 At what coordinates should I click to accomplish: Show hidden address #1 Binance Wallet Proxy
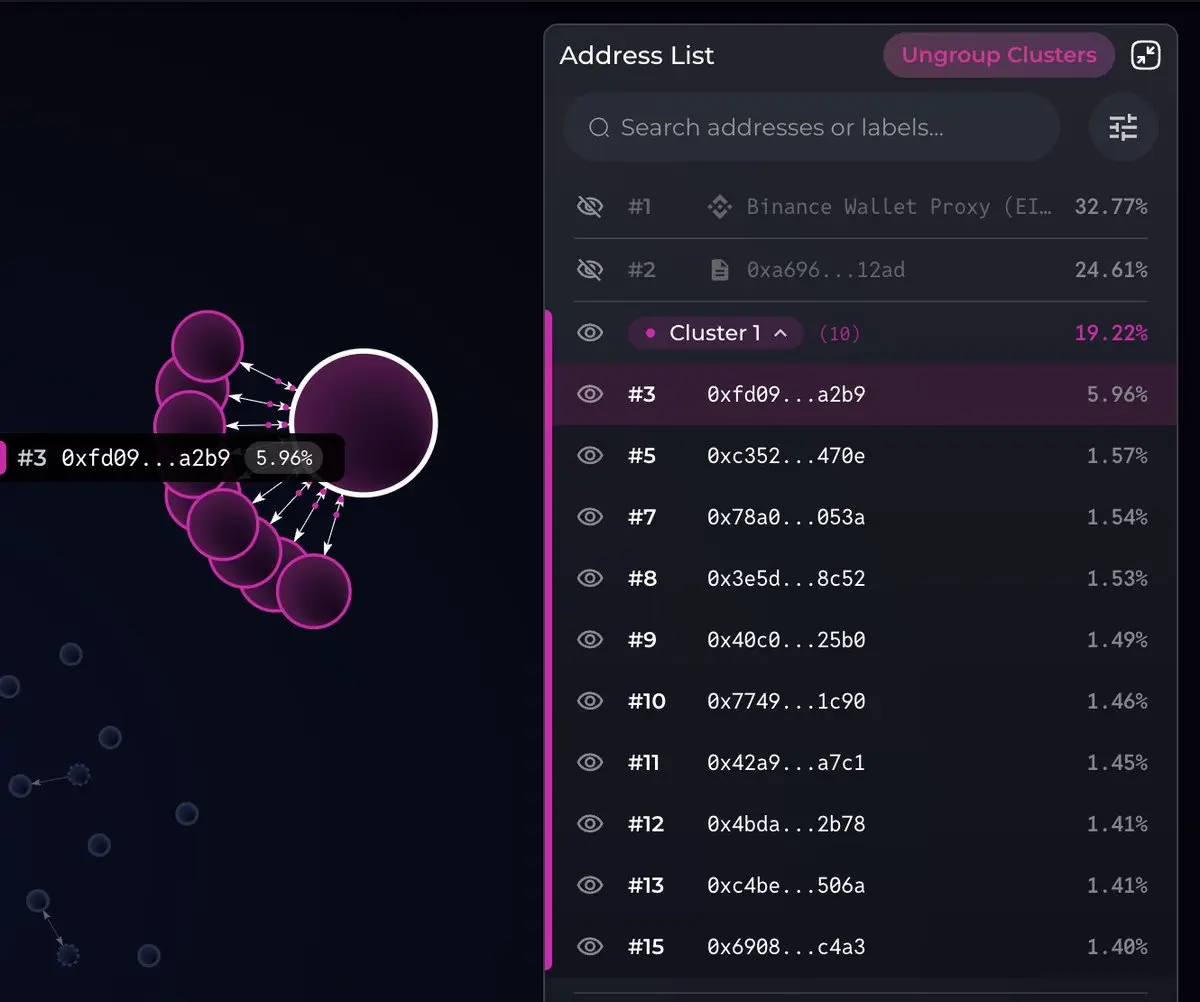point(590,207)
